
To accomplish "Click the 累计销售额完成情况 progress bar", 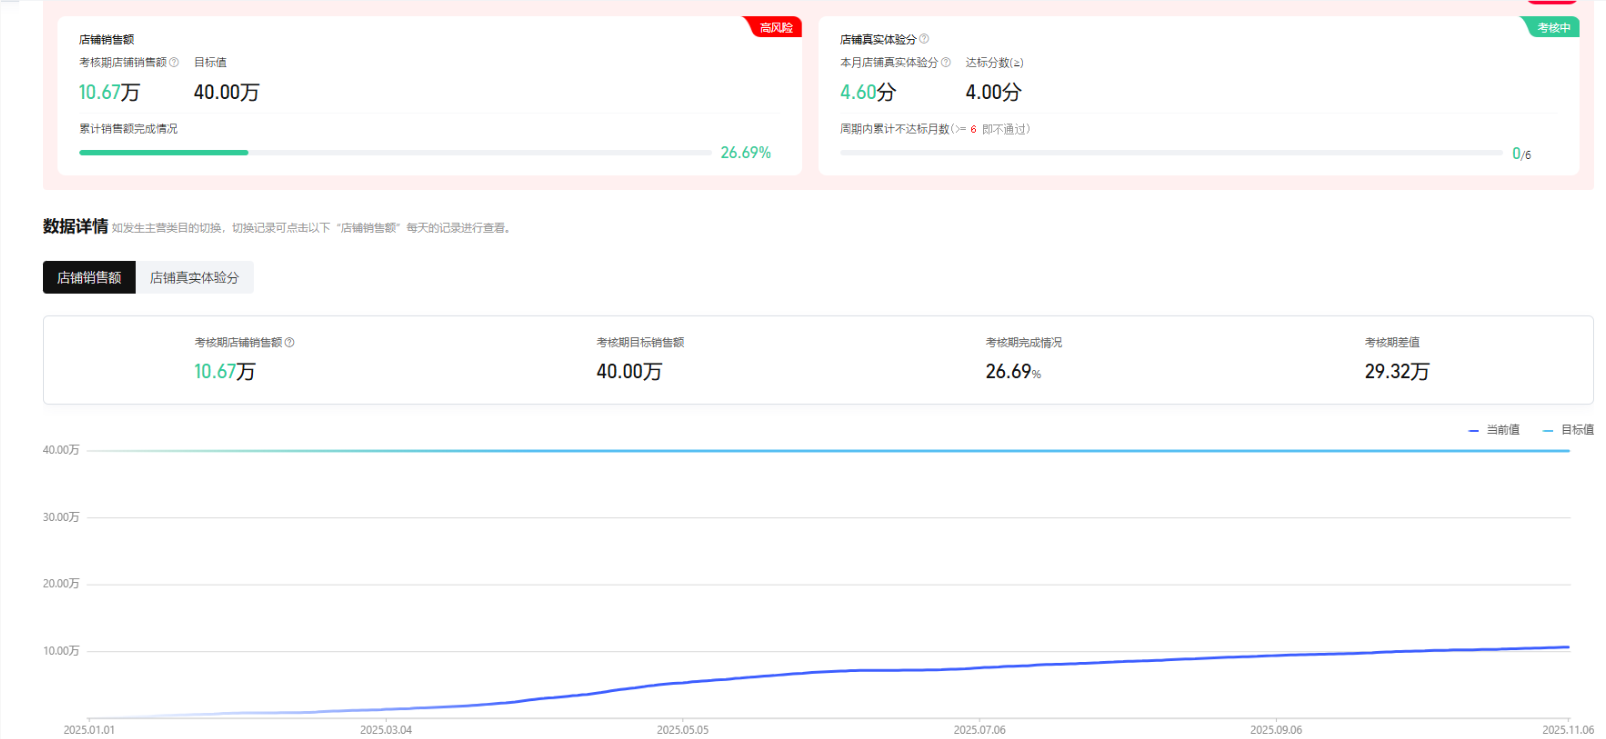I will pyautogui.click(x=394, y=153).
